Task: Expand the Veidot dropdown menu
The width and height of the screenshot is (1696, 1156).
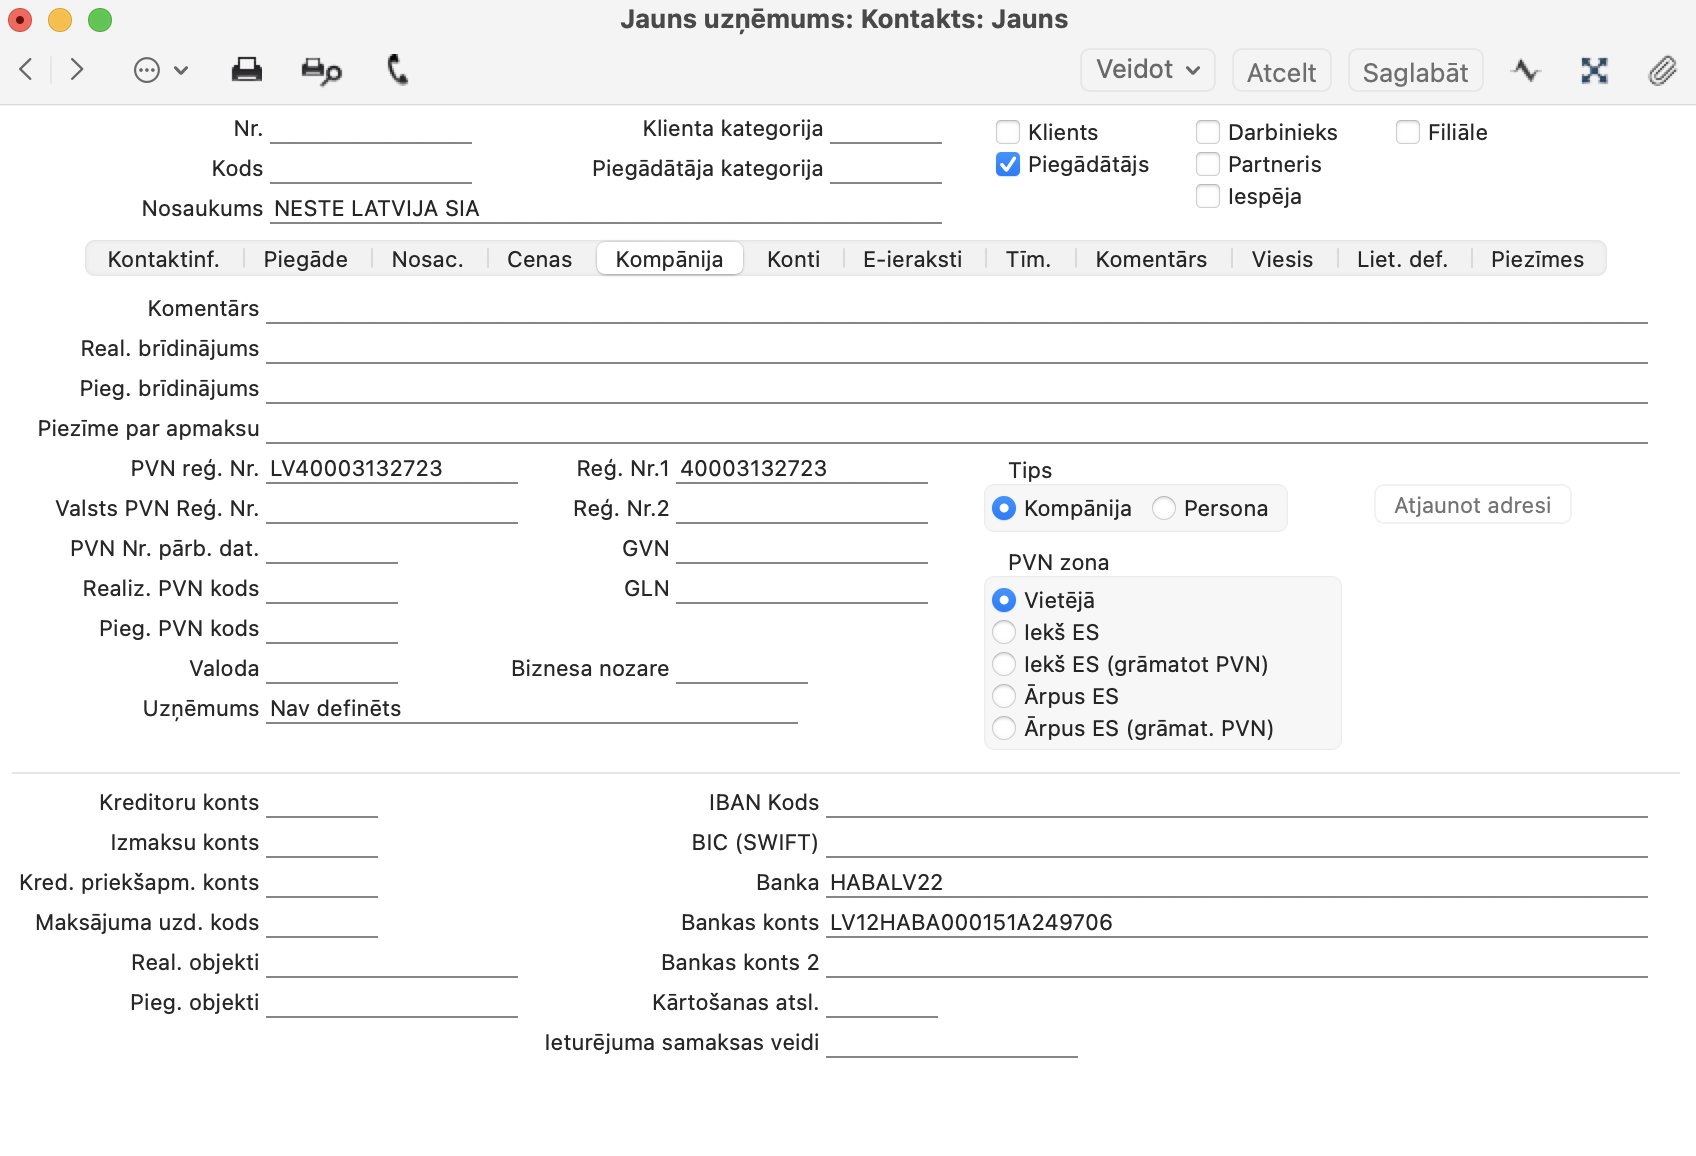Action: (1147, 70)
